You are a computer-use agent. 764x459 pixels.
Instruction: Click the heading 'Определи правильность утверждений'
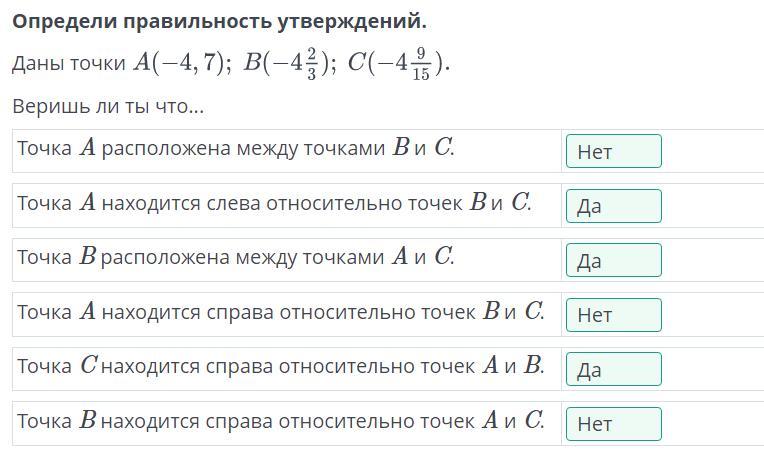[219, 21]
